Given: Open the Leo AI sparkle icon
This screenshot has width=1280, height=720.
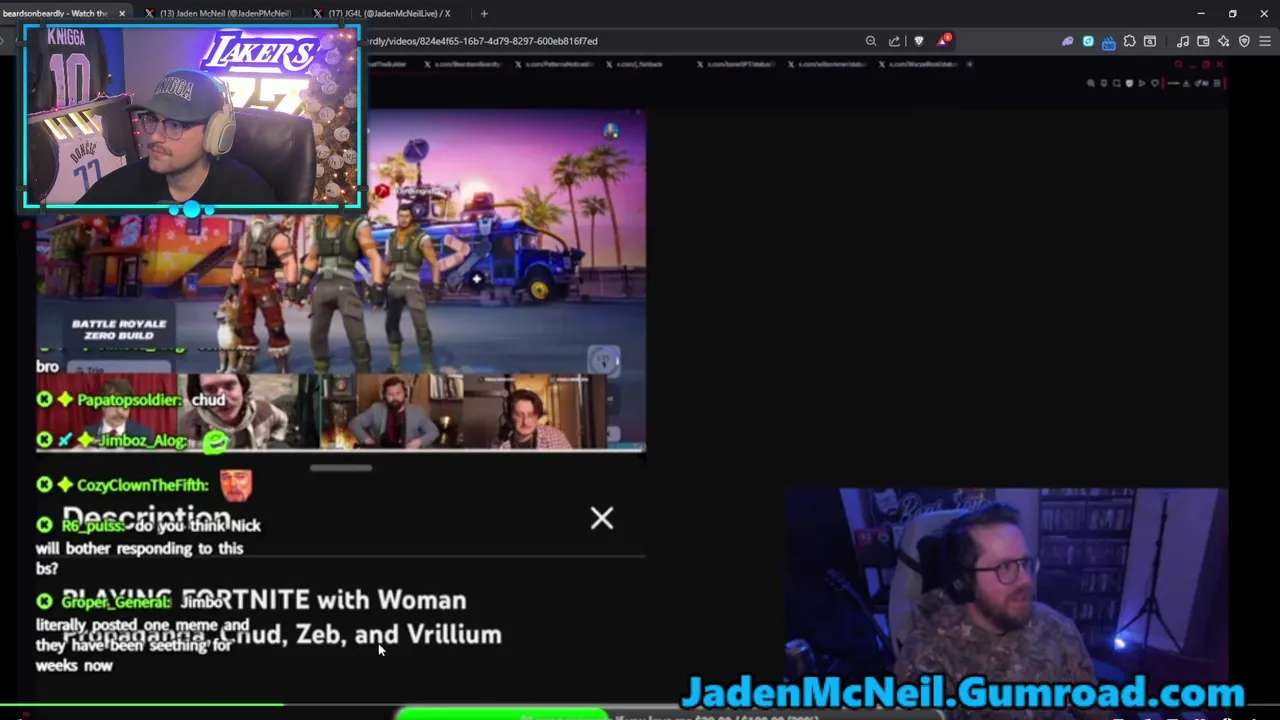Looking at the screenshot, I should pos(1224,41).
